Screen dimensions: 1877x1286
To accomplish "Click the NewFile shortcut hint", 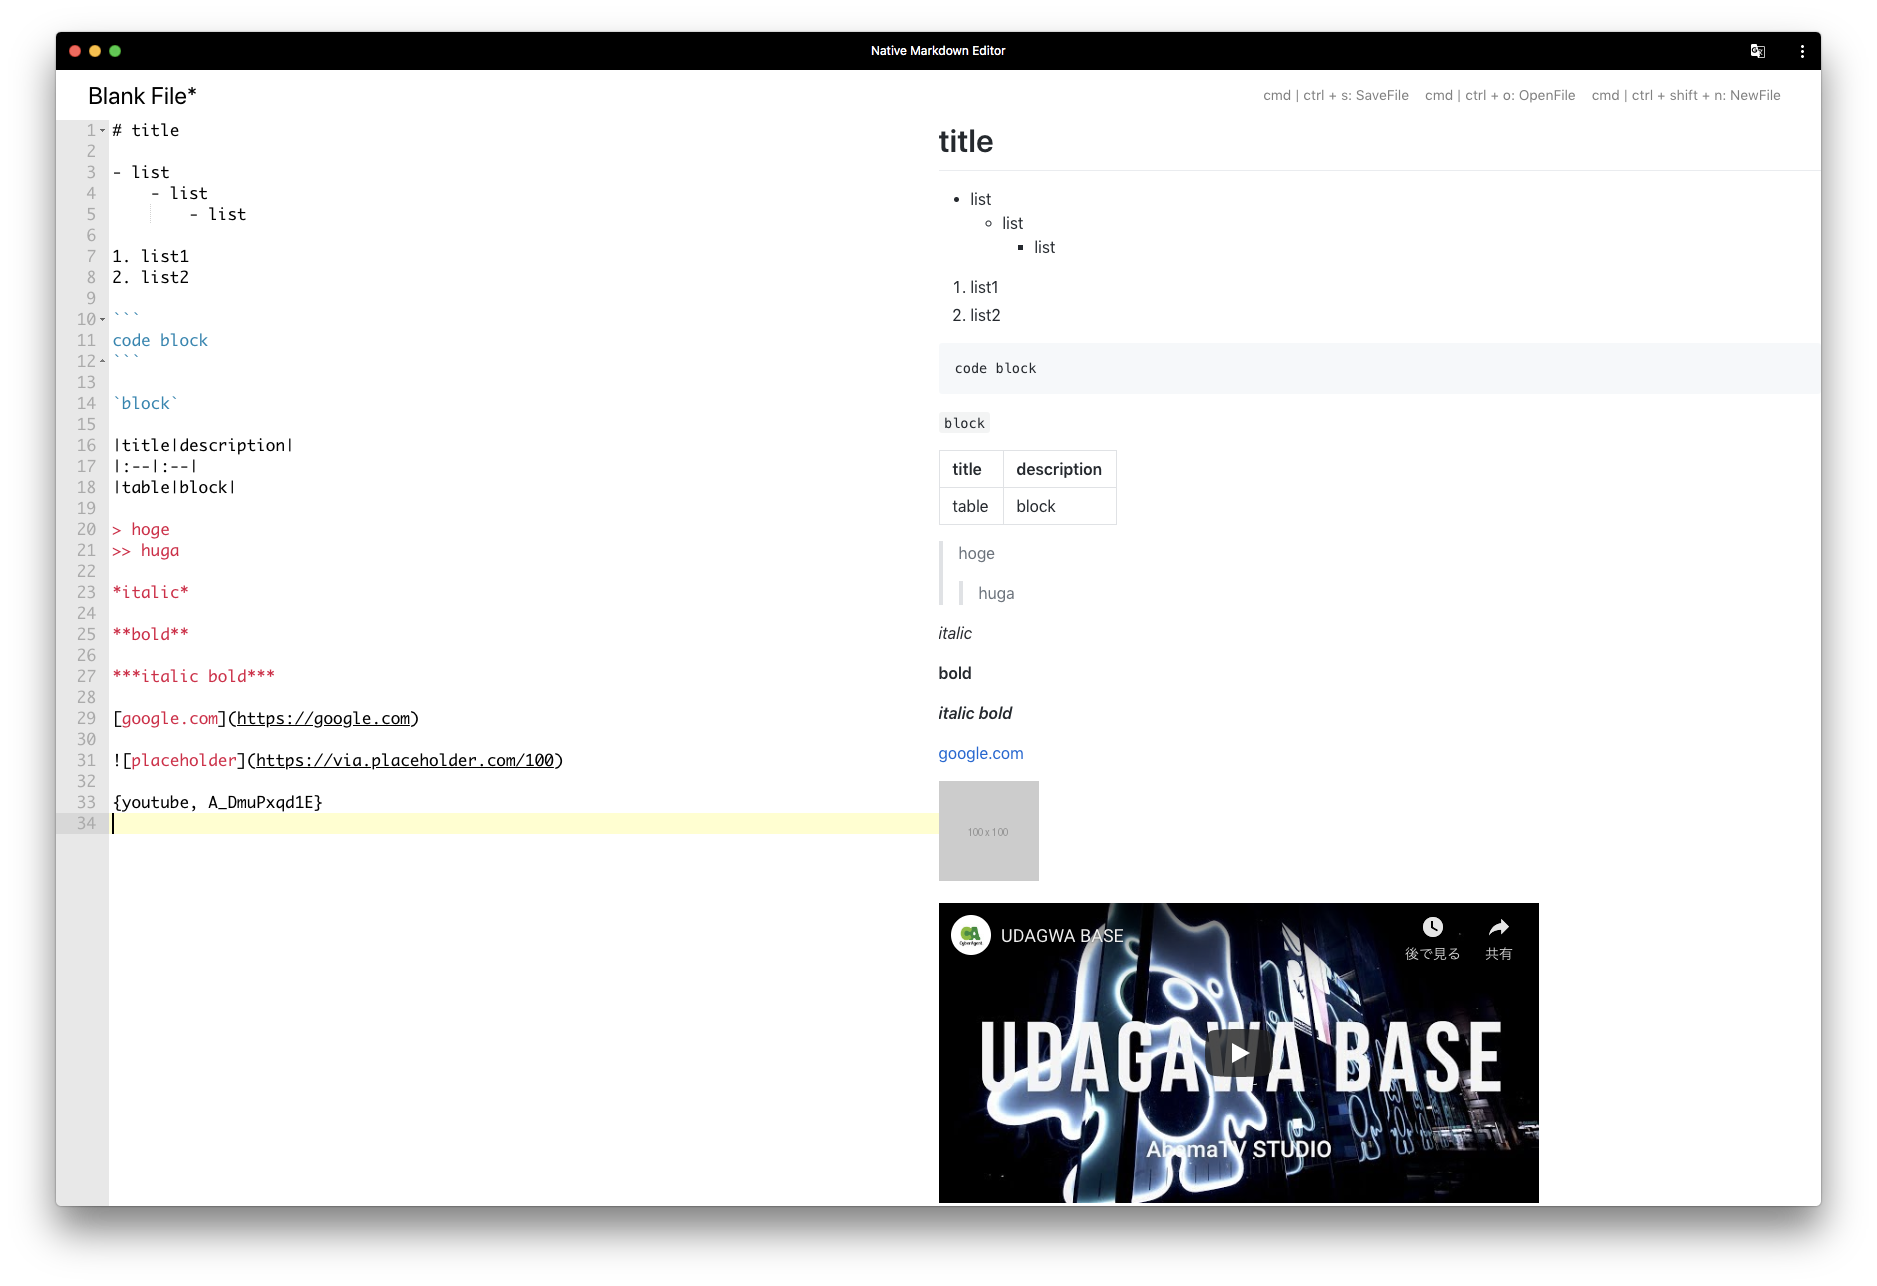I will [1685, 96].
